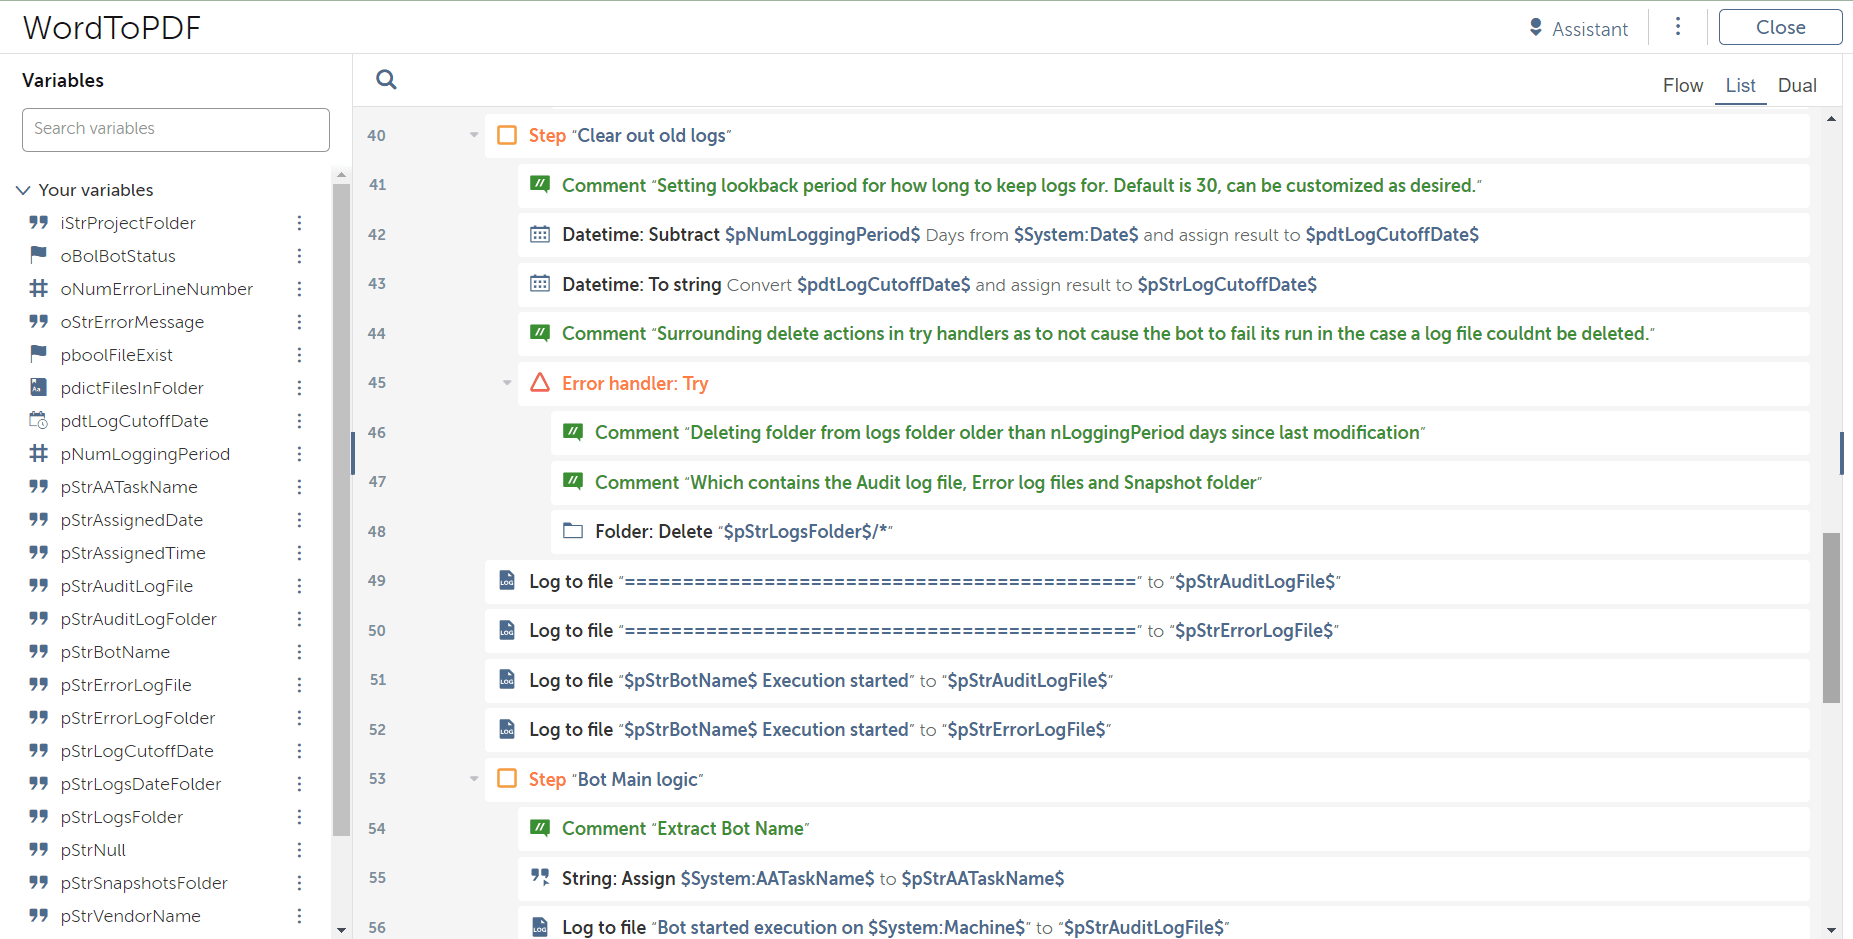Image resolution: width=1853 pixels, height=939 pixels.
Task: Click the Log to file icon on line 49
Action: click(x=507, y=580)
